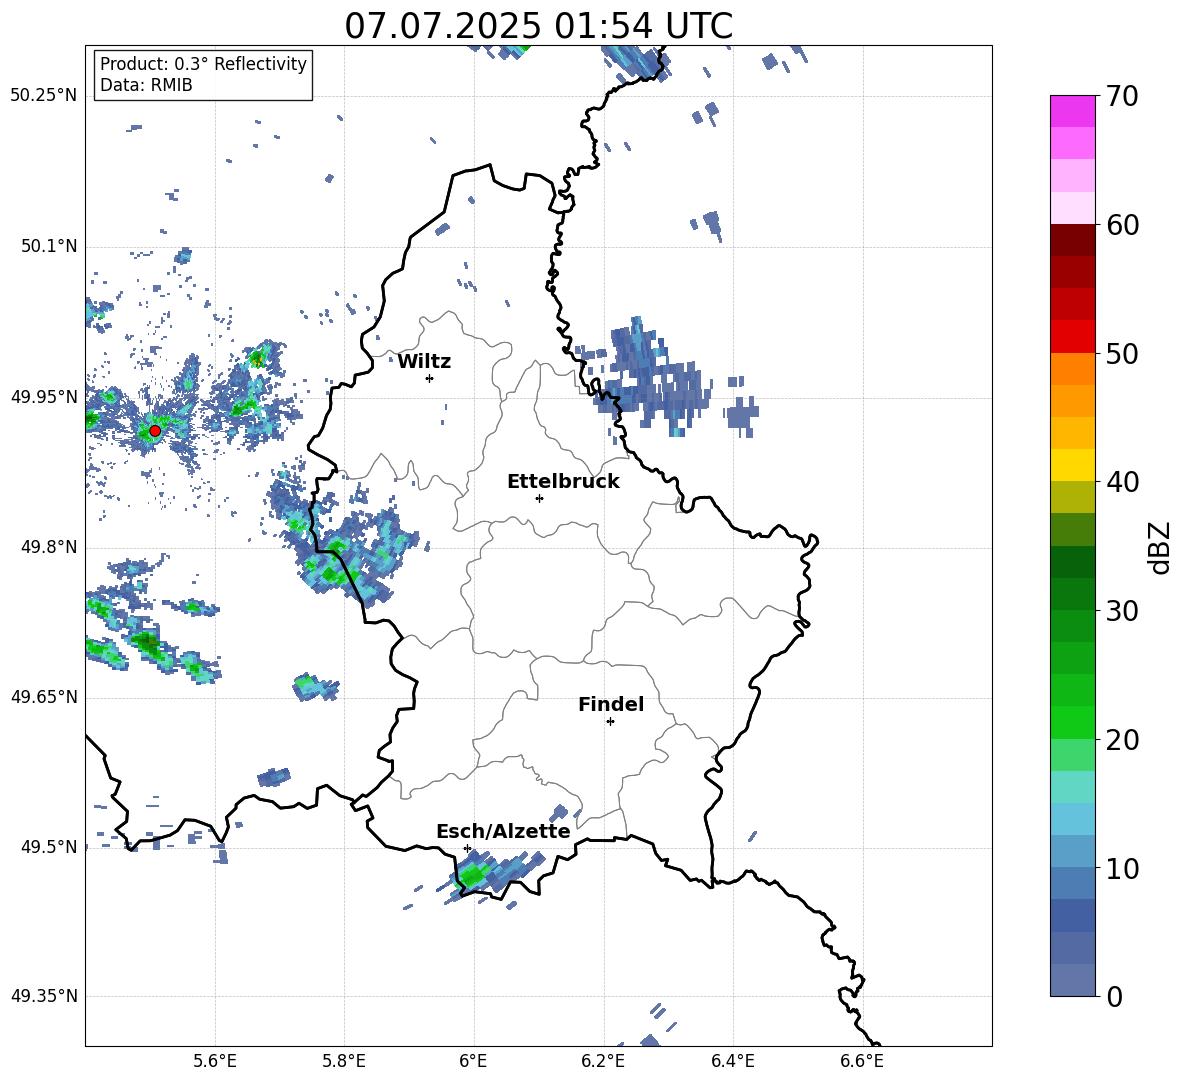Click the Findel city label
The image size is (1184, 1081).
point(611,704)
